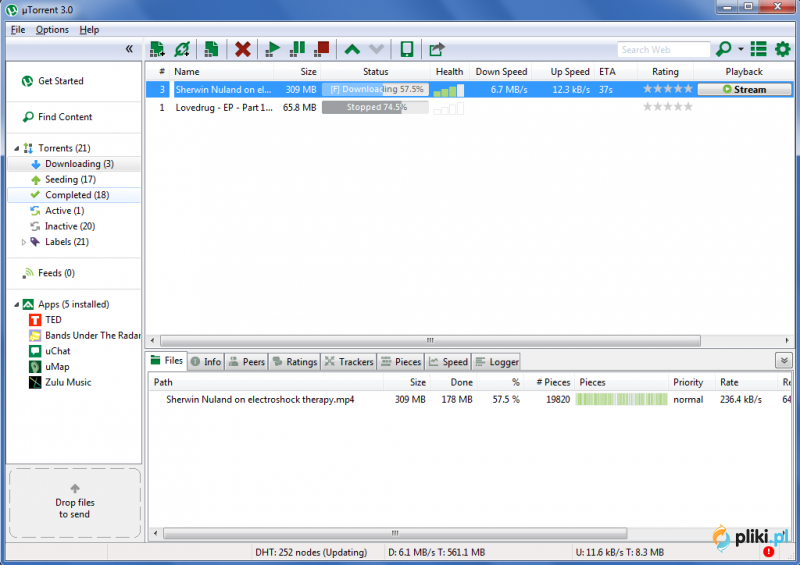
Task: Select the Sherwin Nuland torrent row
Action: coord(469,89)
